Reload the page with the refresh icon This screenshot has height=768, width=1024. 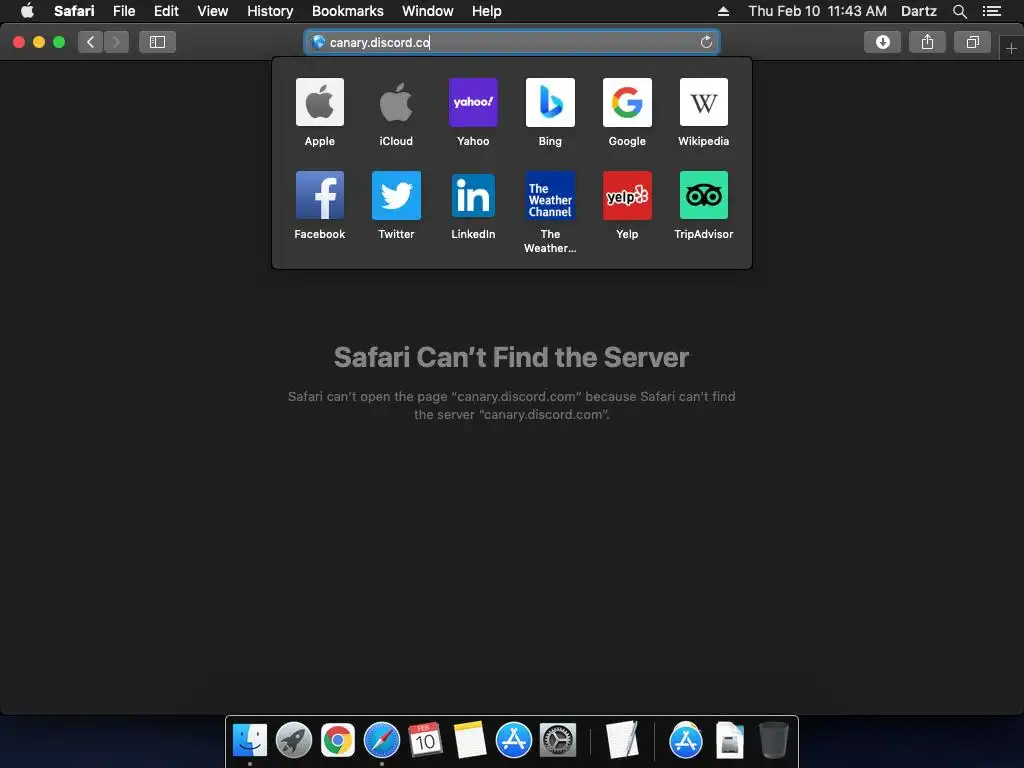click(x=706, y=42)
